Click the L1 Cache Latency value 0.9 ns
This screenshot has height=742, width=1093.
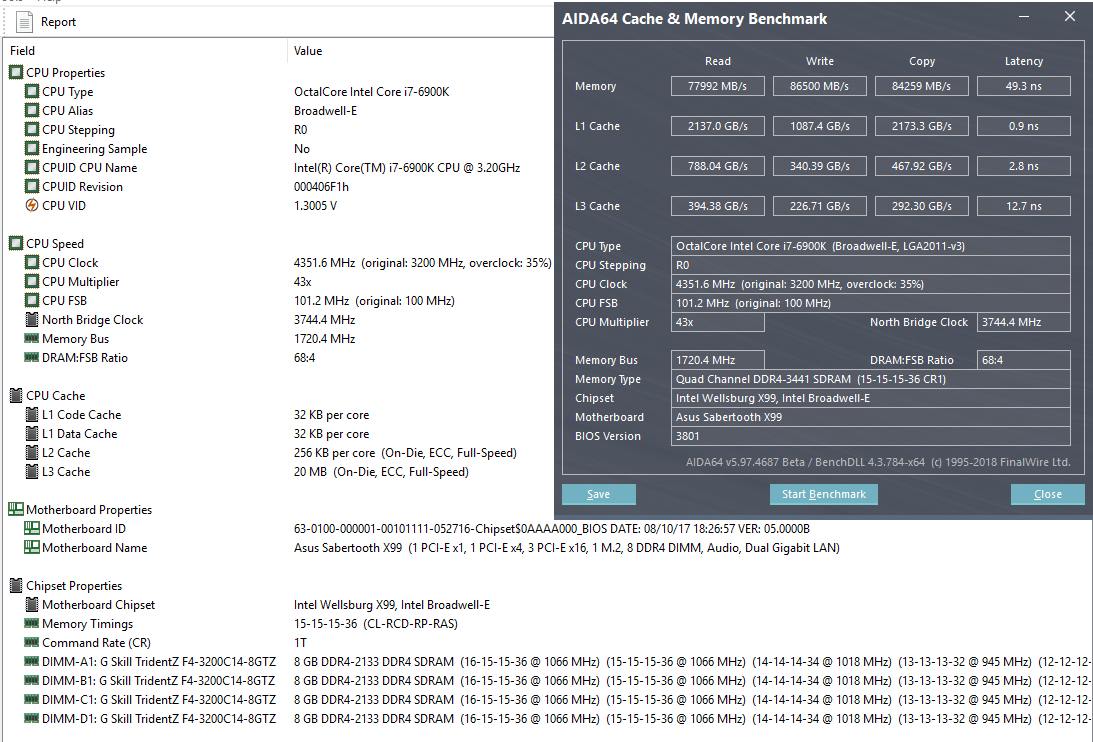coord(1023,126)
